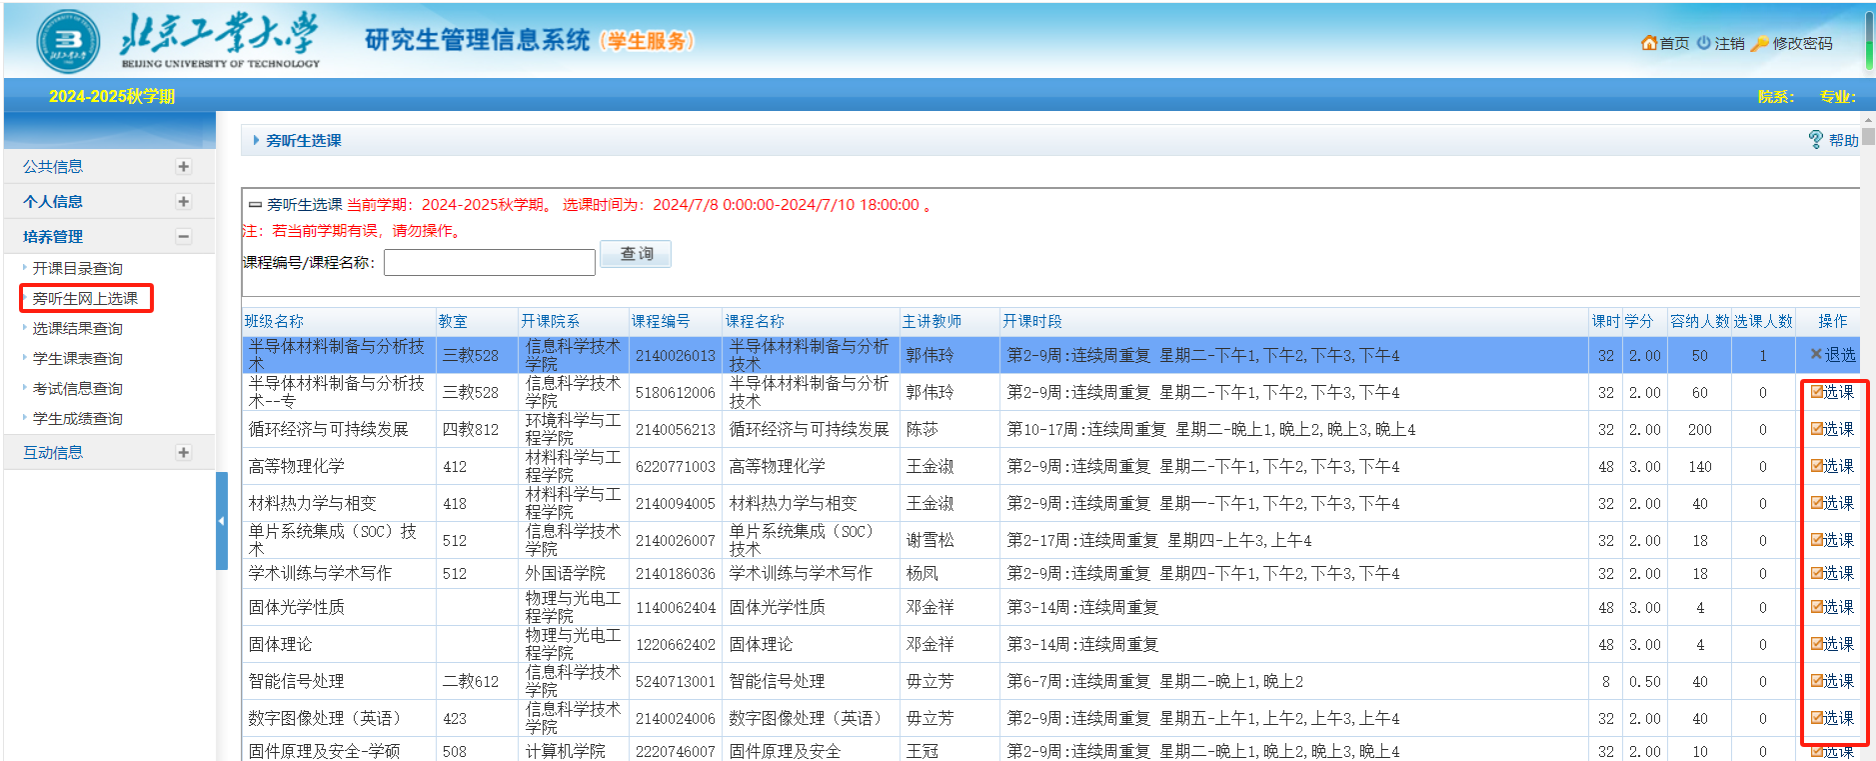The image size is (1876, 761).
Task: Click the 修改密码 key icon
Action: [x=1760, y=43]
